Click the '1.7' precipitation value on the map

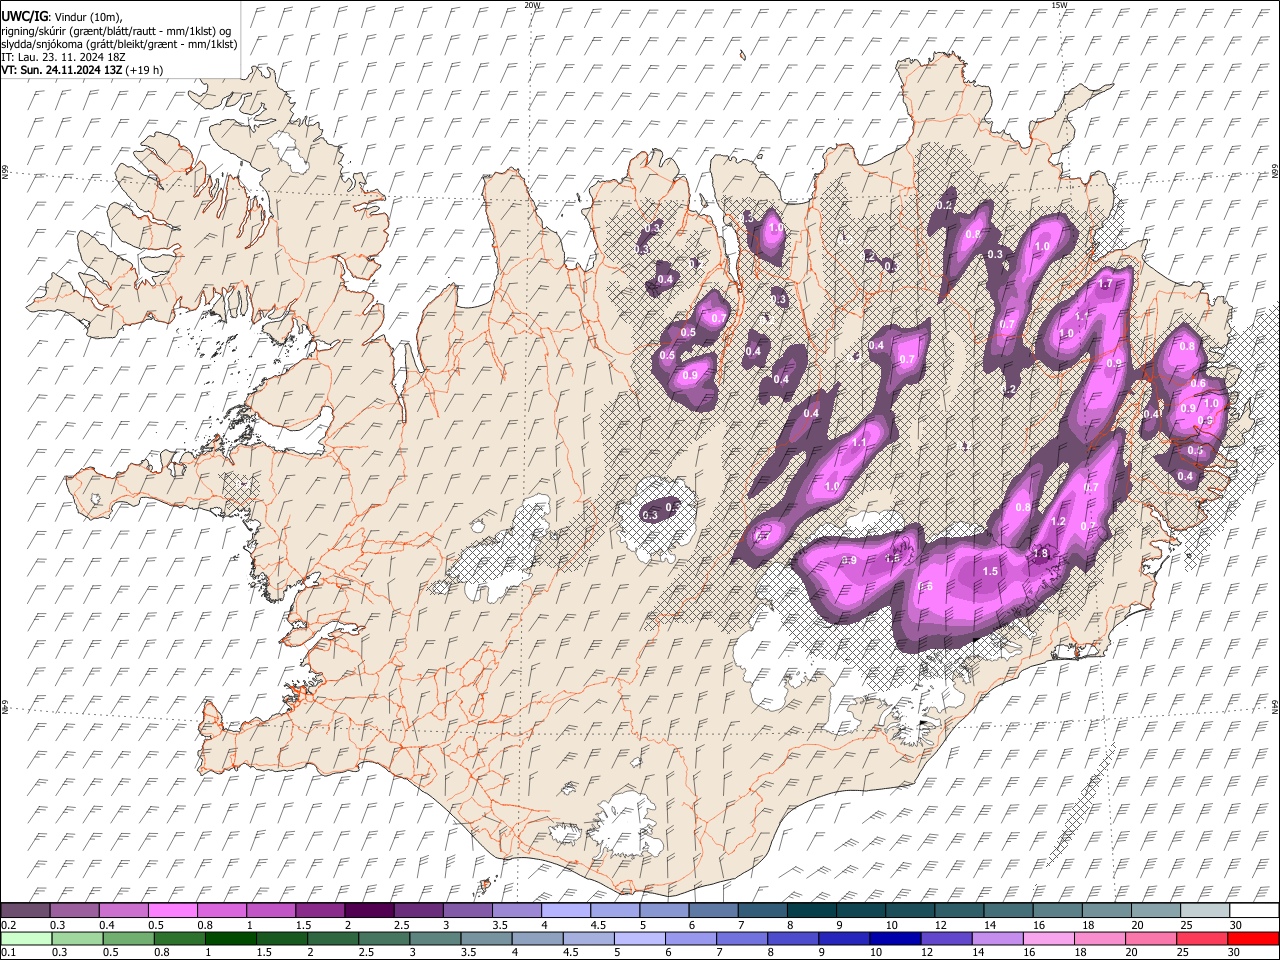(x=1105, y=284)
